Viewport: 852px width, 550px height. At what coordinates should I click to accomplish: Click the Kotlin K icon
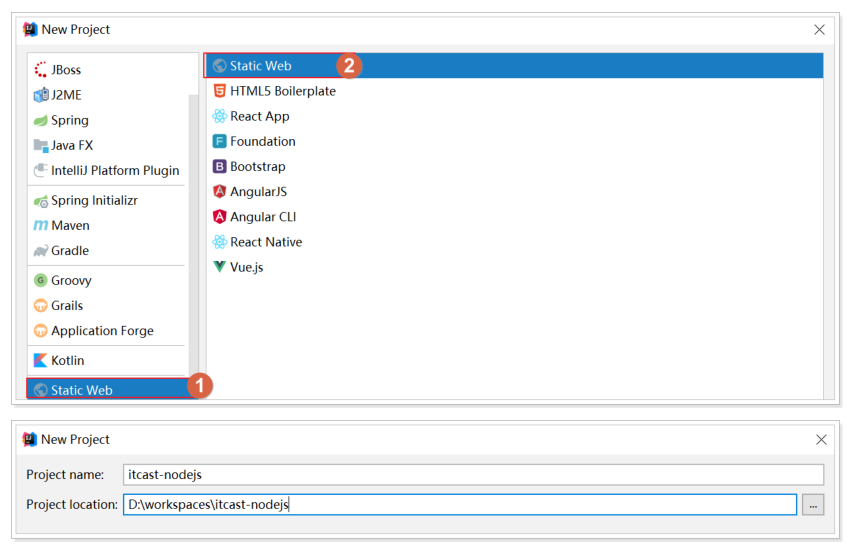pyautogui.click(x=41, y=360)
